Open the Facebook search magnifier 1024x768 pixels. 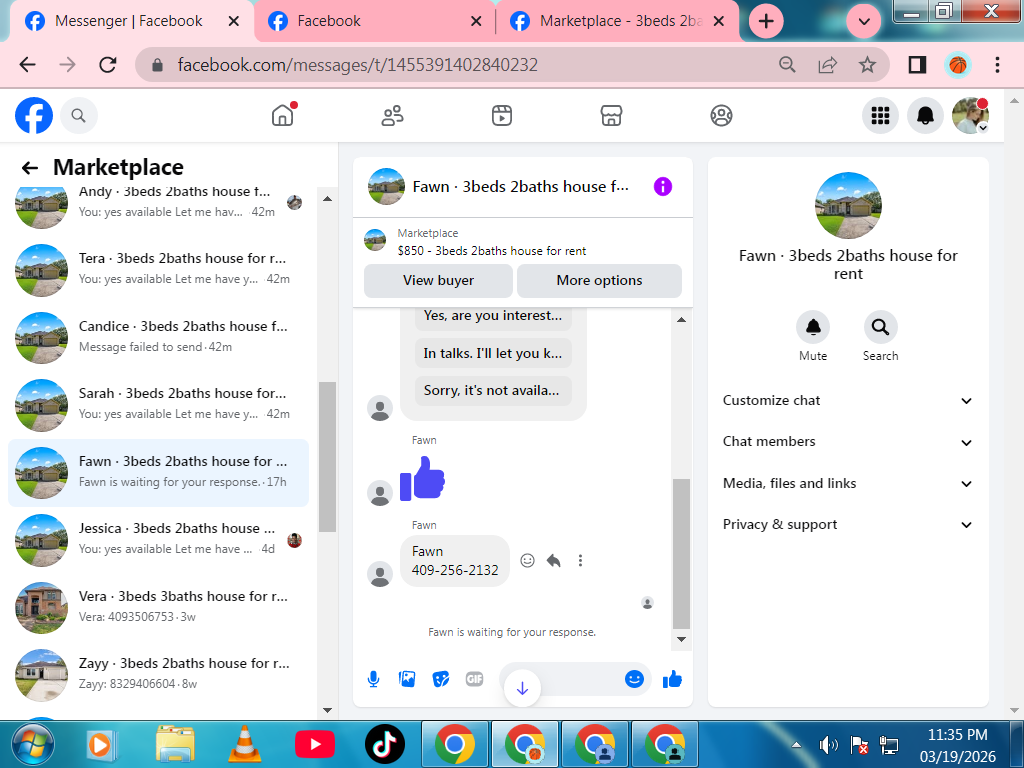point(79,116)
